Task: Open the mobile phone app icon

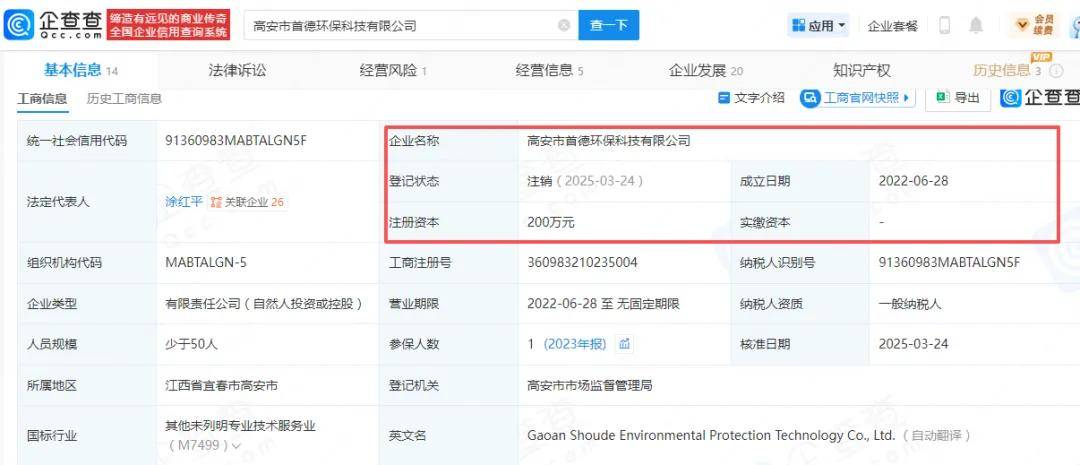Action: 944,26
